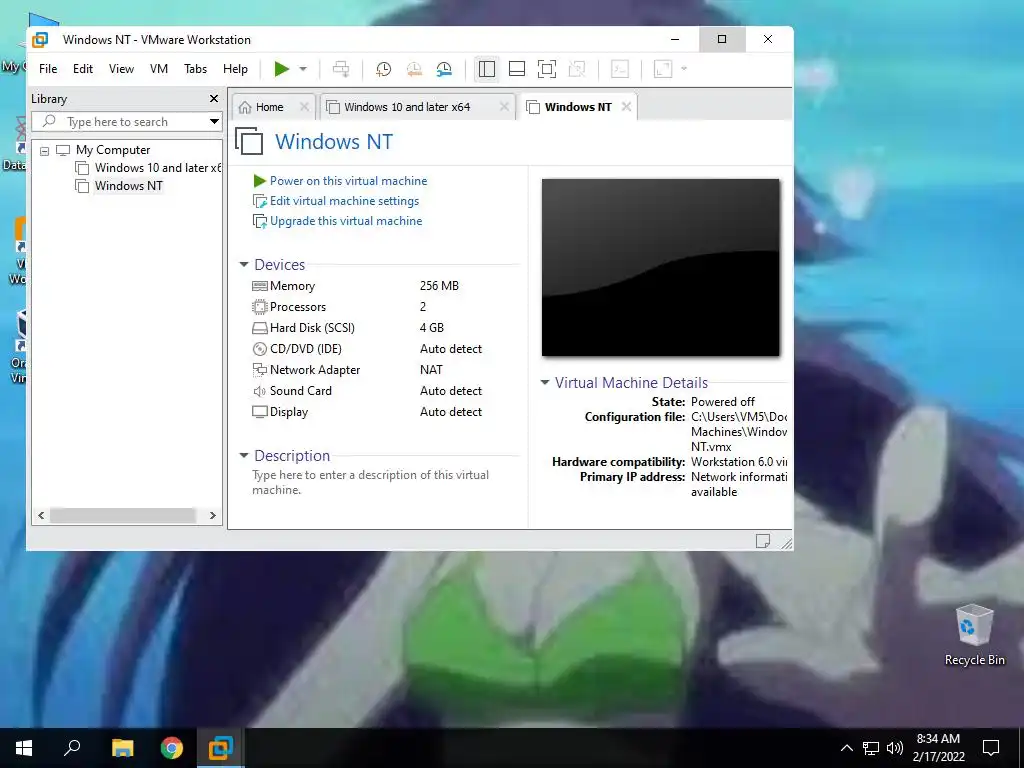
Task: Click the Sound Card device icon
Action: point(260,391)
